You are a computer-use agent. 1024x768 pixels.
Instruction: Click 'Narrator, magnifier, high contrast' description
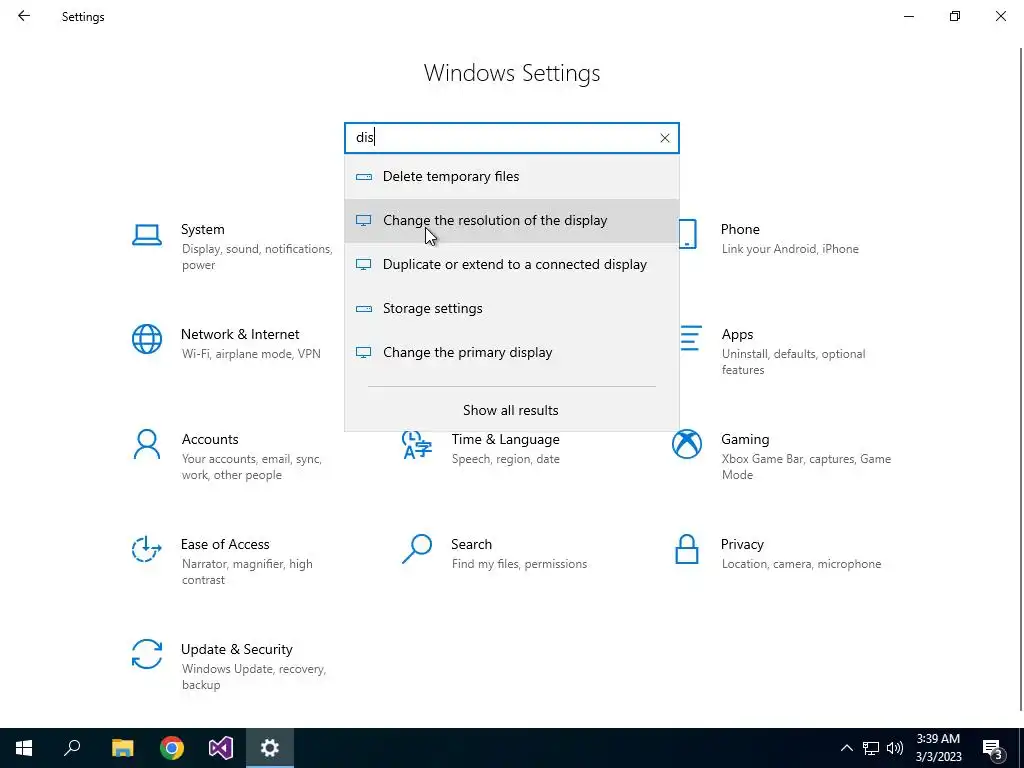tap(247, 571)
